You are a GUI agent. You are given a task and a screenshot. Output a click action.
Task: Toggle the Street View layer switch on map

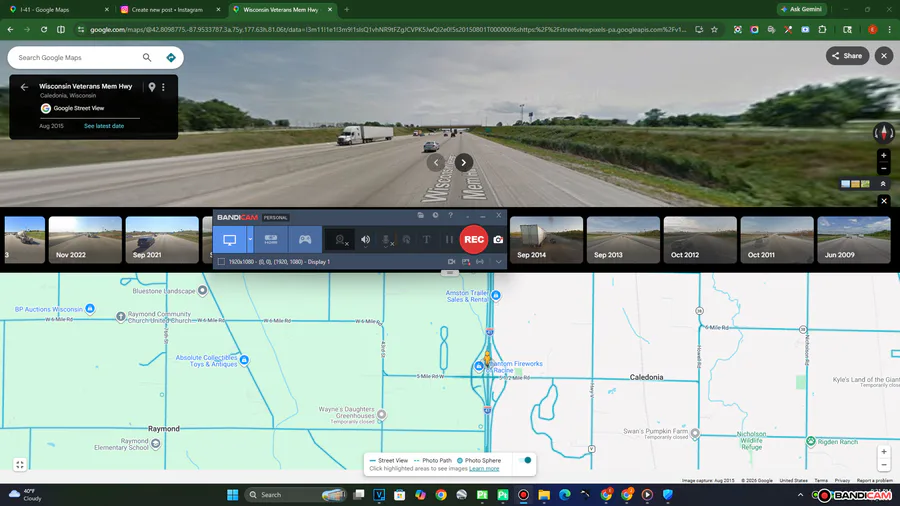click(x=525, y=460)
